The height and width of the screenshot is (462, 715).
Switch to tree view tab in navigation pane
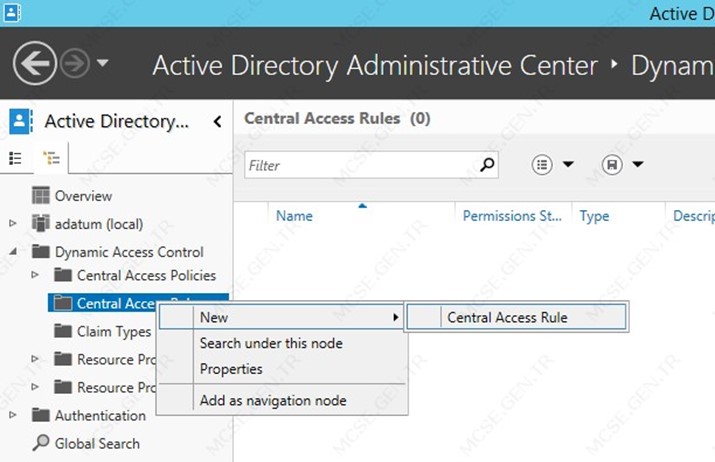click(x=51, y=158)
